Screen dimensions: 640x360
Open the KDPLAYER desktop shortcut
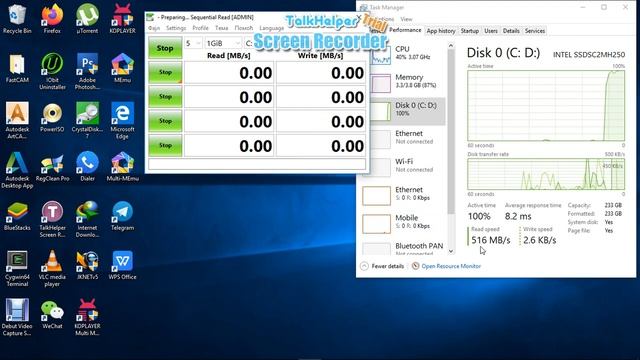[122, 19]
